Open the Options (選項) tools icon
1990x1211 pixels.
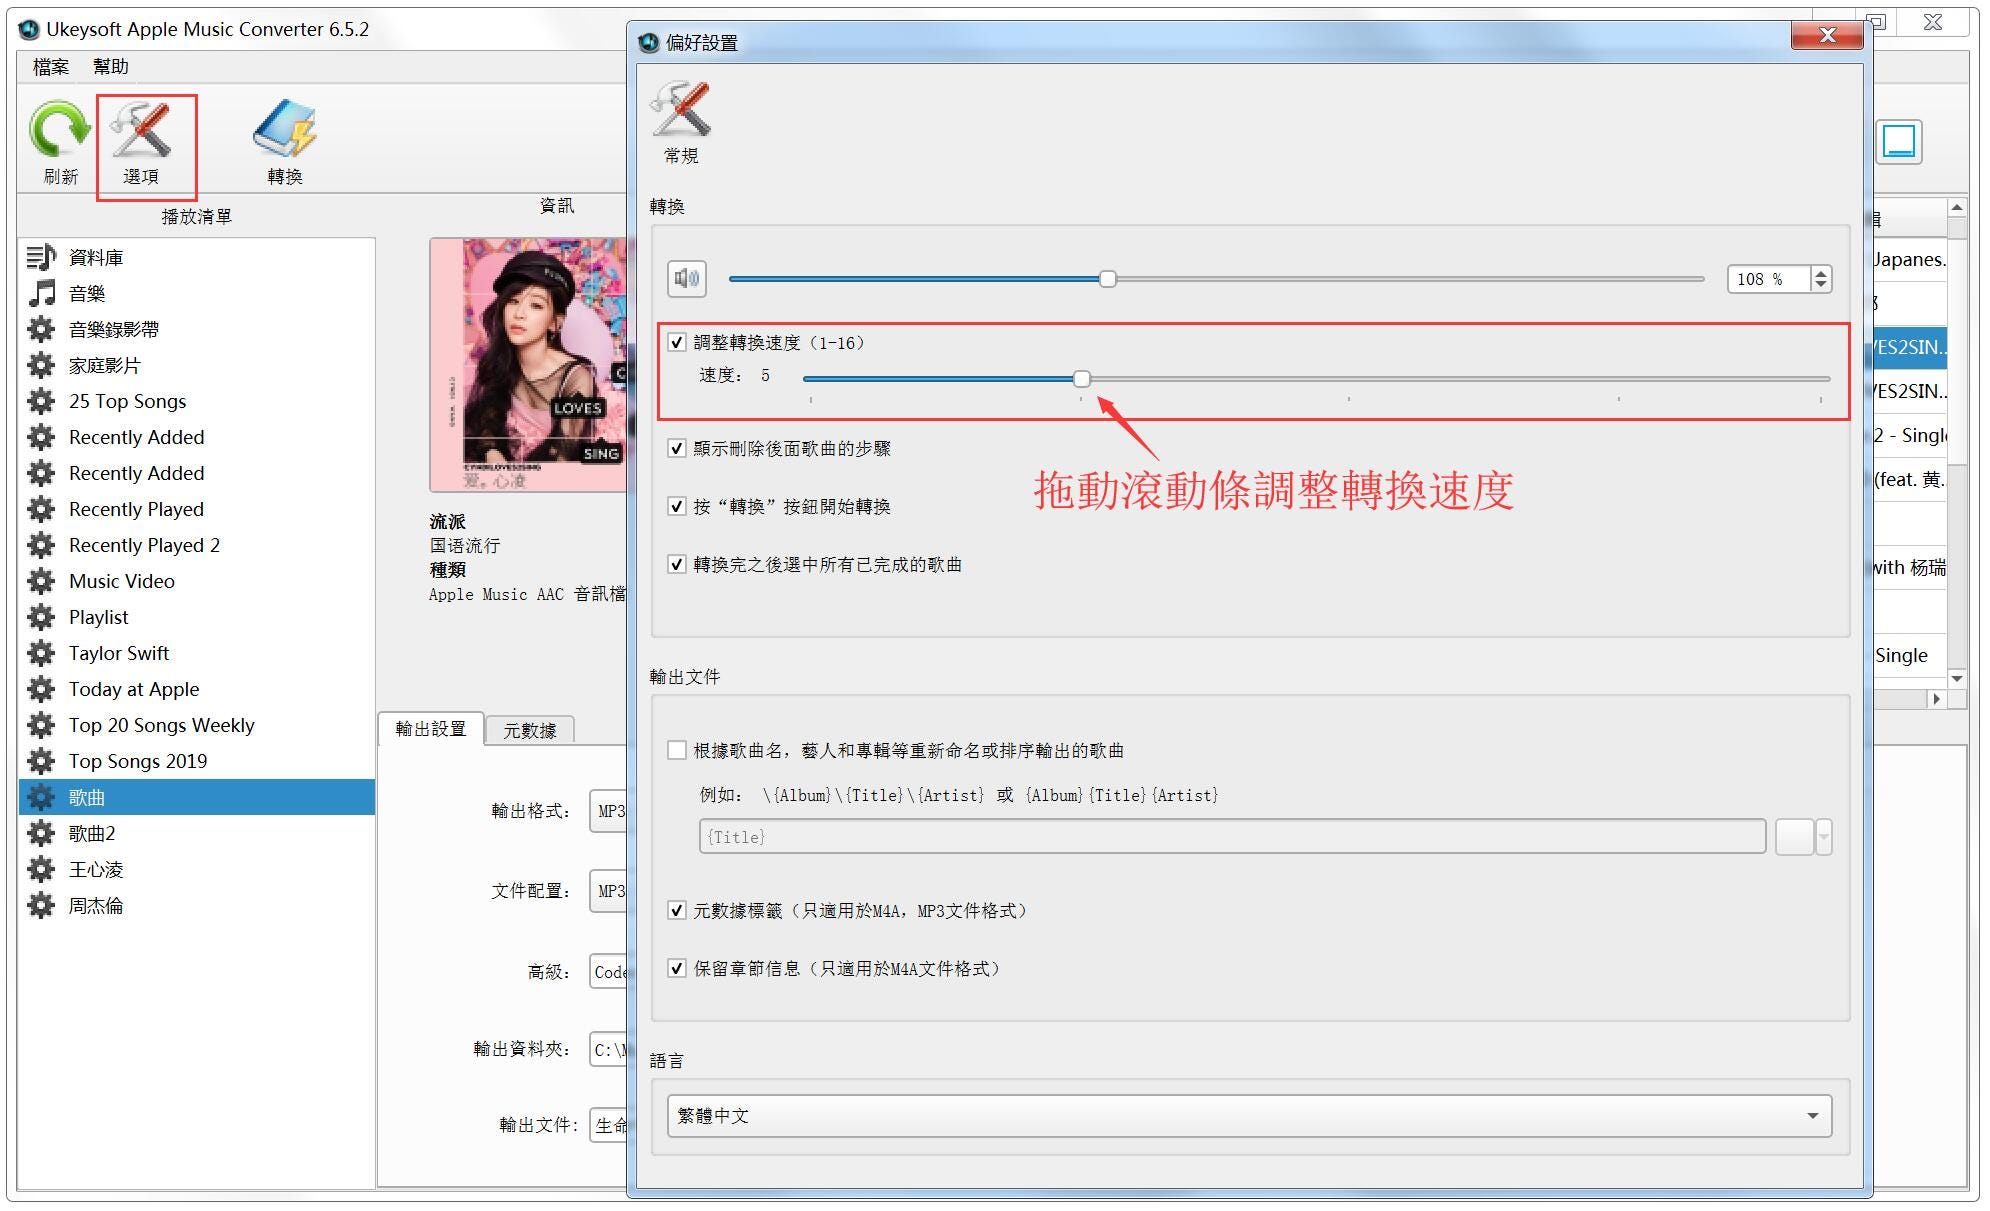pyautogui.click(x=141, y=130)
